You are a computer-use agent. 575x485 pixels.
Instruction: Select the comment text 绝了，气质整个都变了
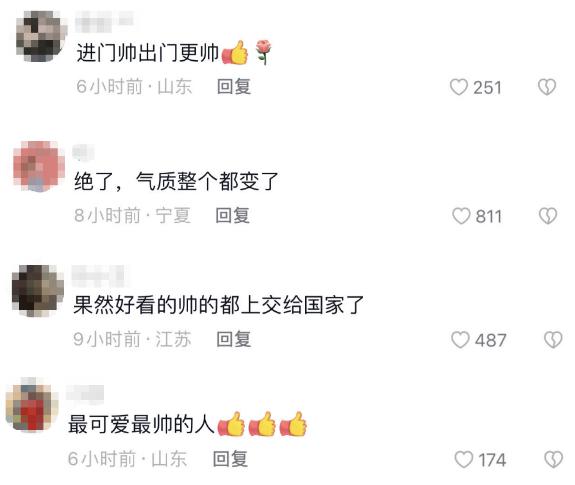coord(176,181)
